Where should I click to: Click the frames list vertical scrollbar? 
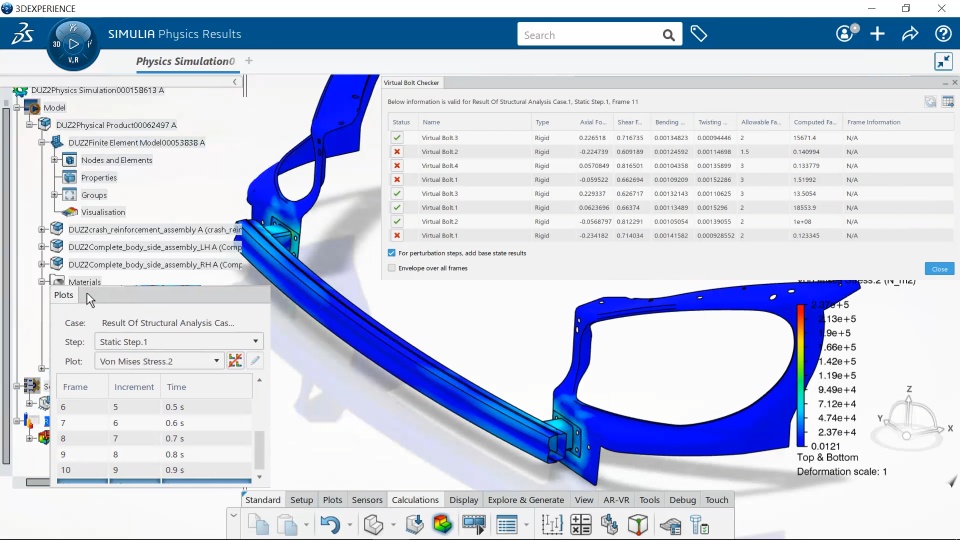point(259,449)
